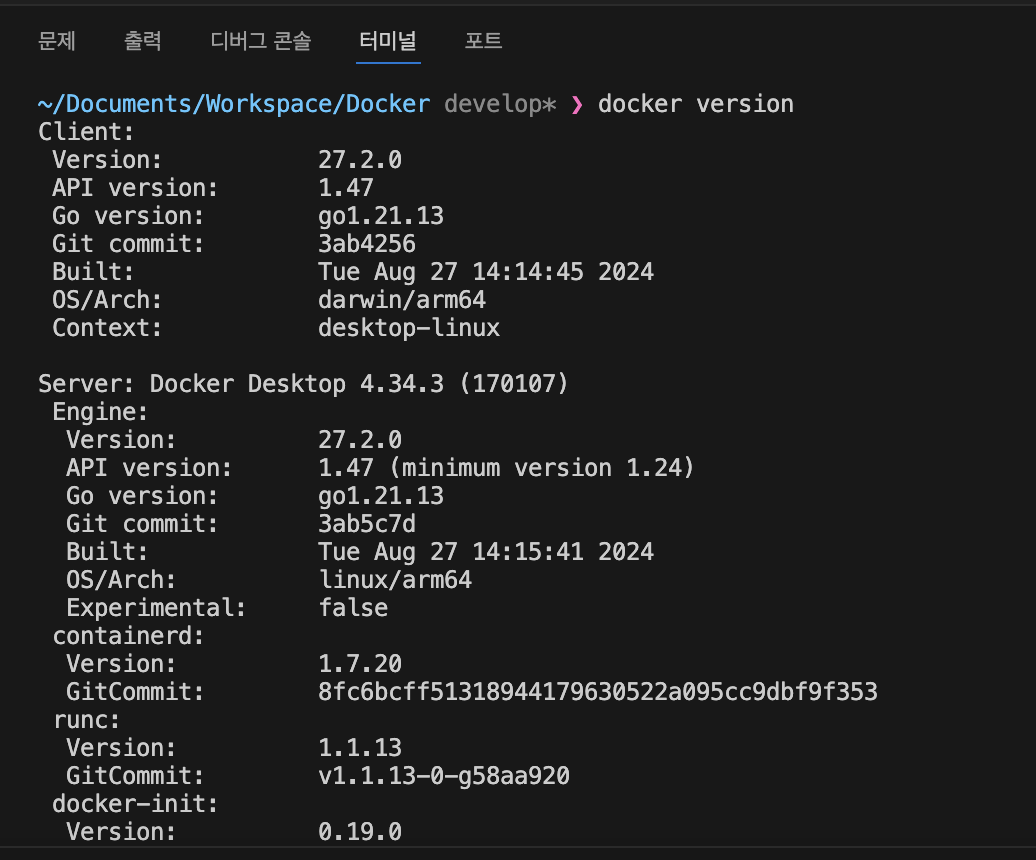This screenshot has width=1036, height=860.
Task: Click client API version value 1.47
Action: tap(346, 188)
